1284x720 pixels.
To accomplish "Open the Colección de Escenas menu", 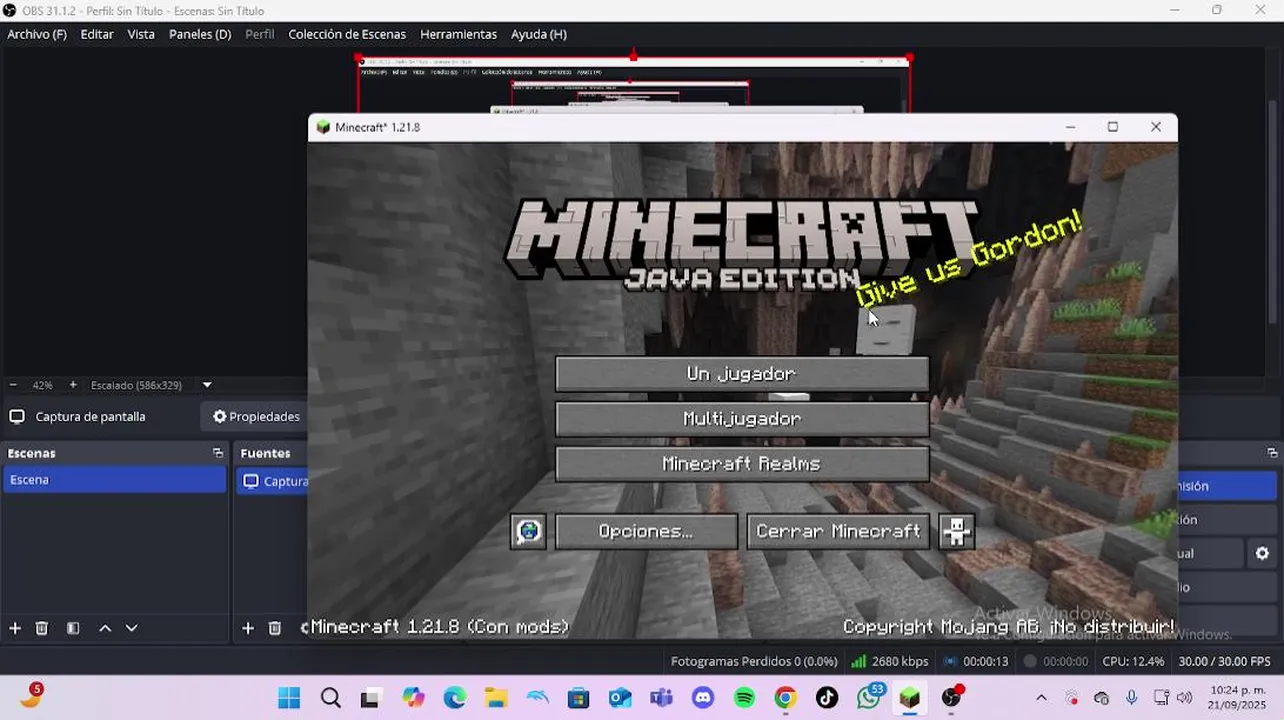I will (x=347, y=34).
